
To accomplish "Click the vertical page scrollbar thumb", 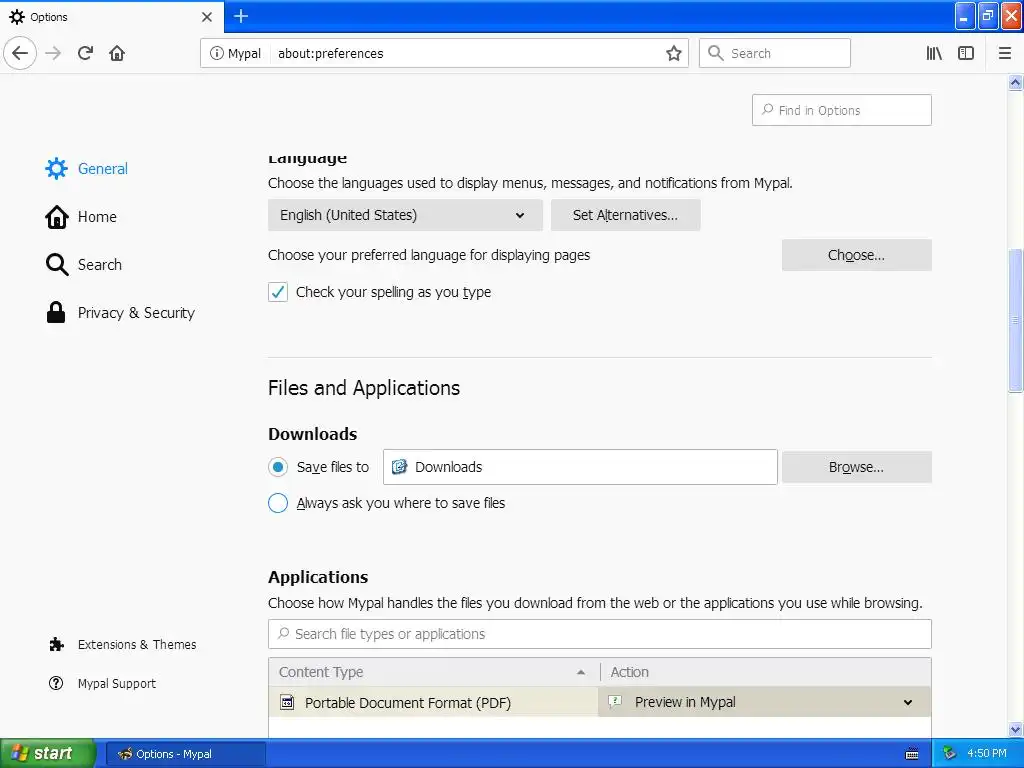I will click(x=1015, y=321).
